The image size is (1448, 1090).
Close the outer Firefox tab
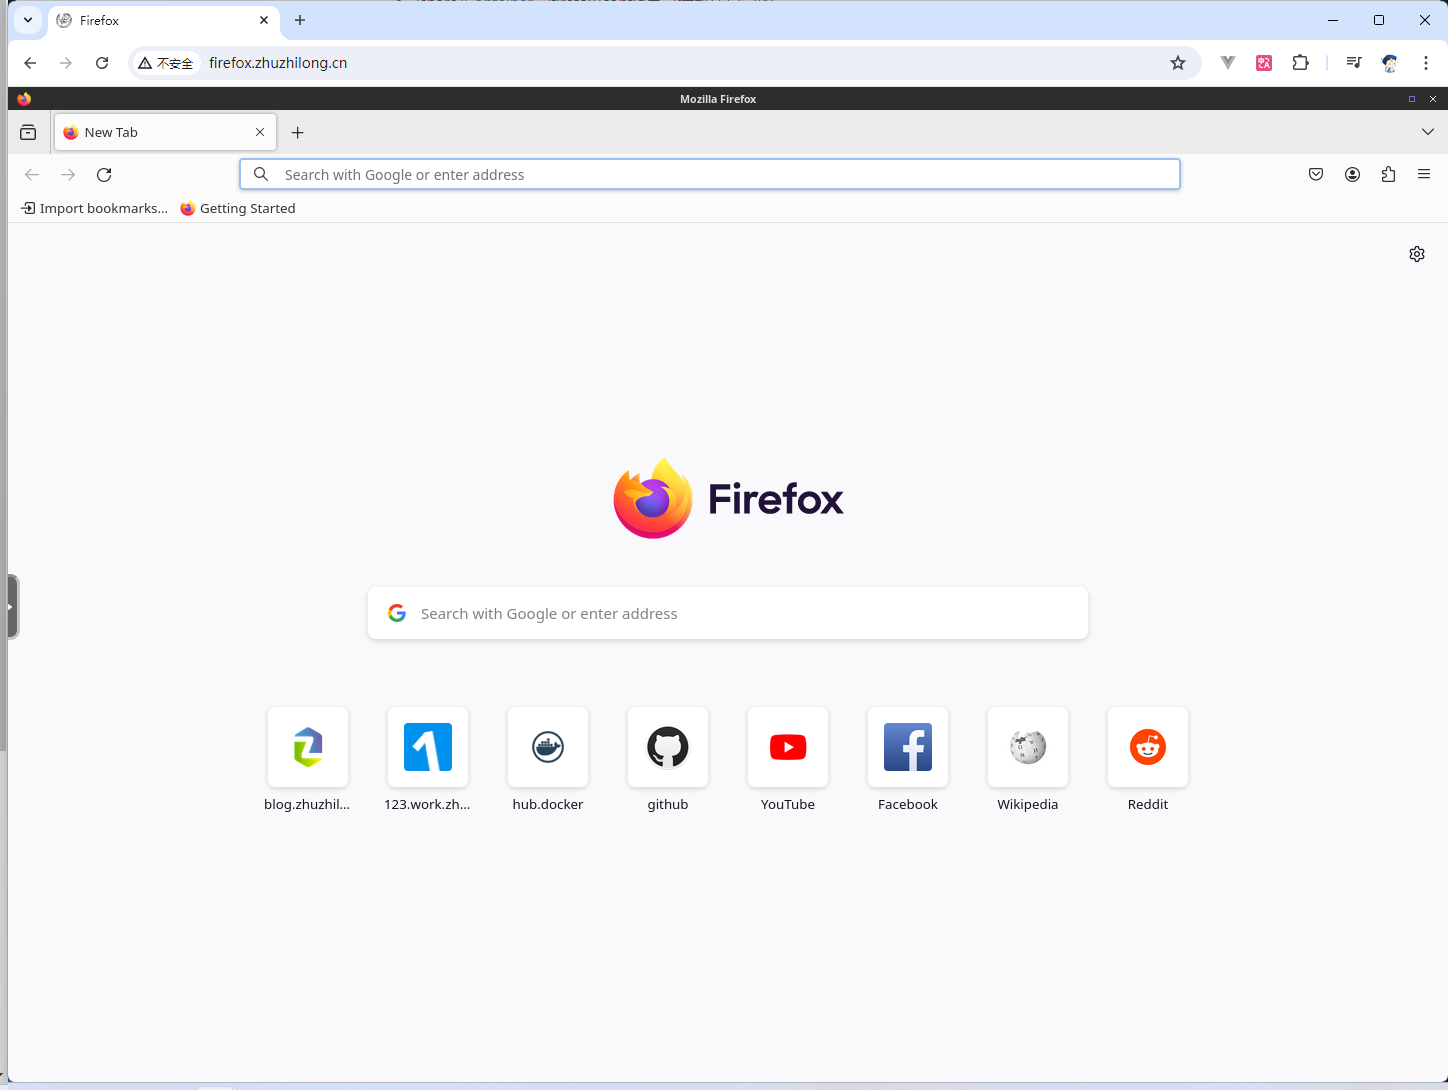coord(264,20)
